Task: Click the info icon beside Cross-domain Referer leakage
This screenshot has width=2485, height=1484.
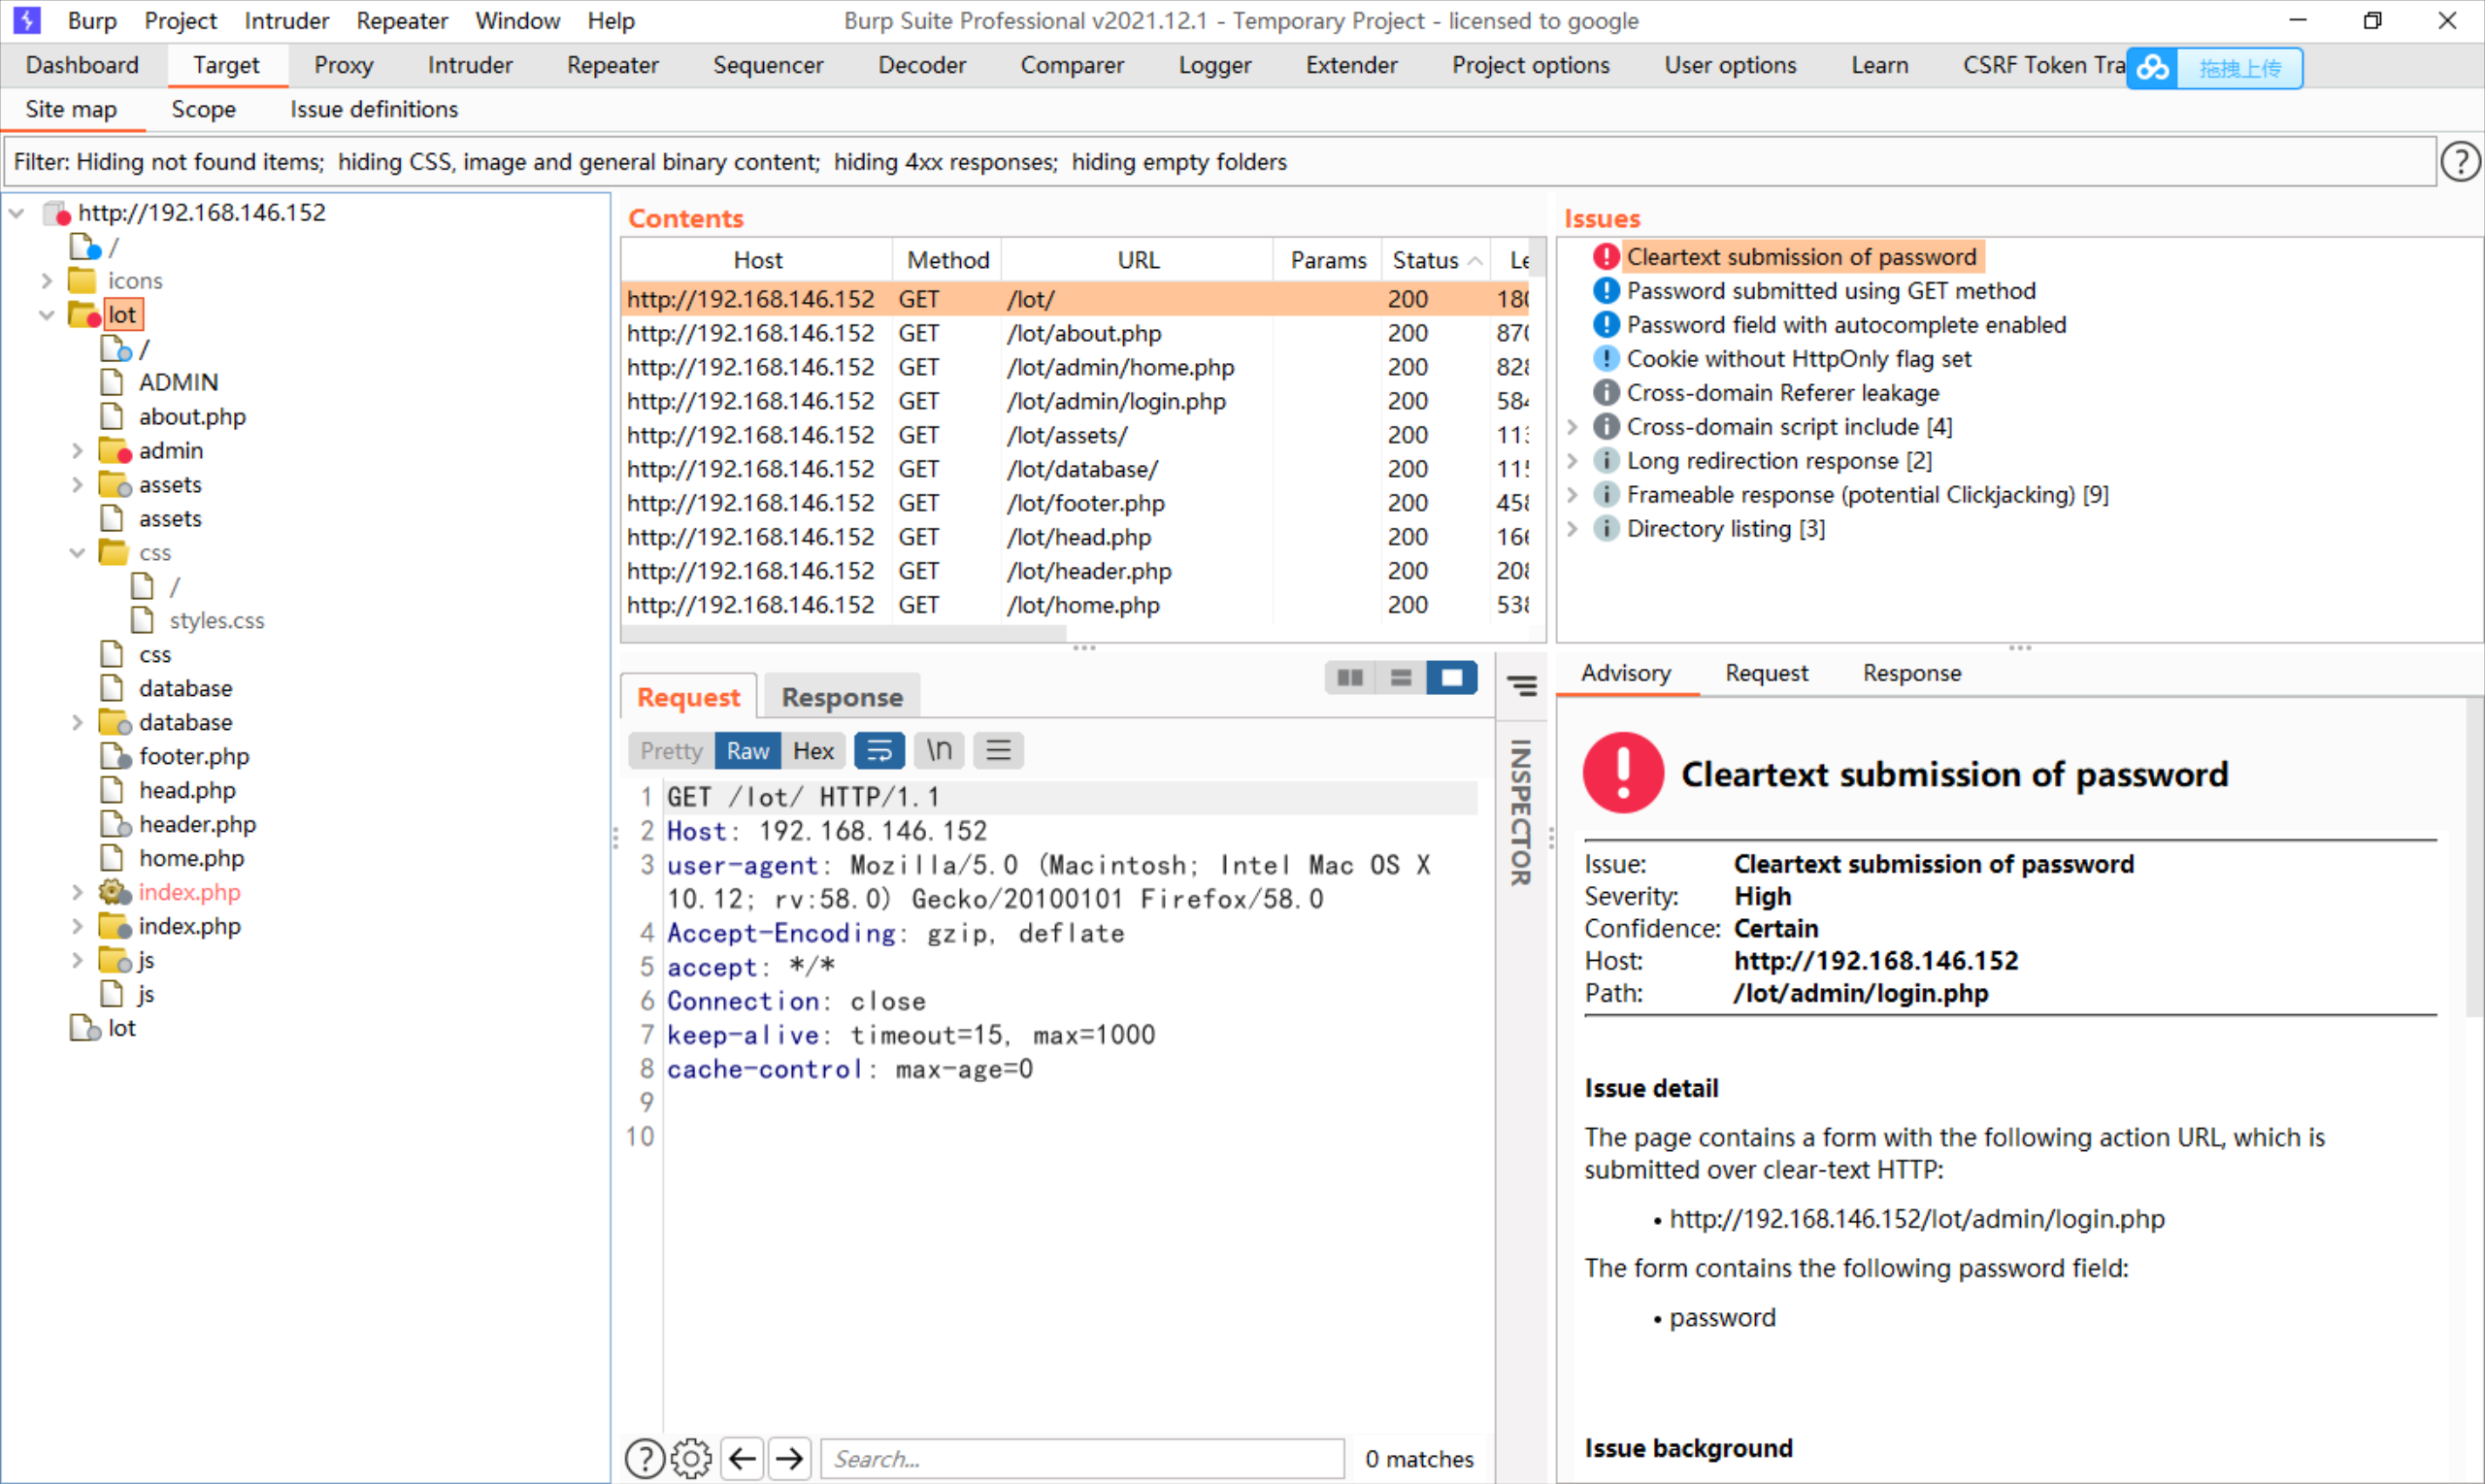Action: pyautogui.click(x=1606, y=393)
